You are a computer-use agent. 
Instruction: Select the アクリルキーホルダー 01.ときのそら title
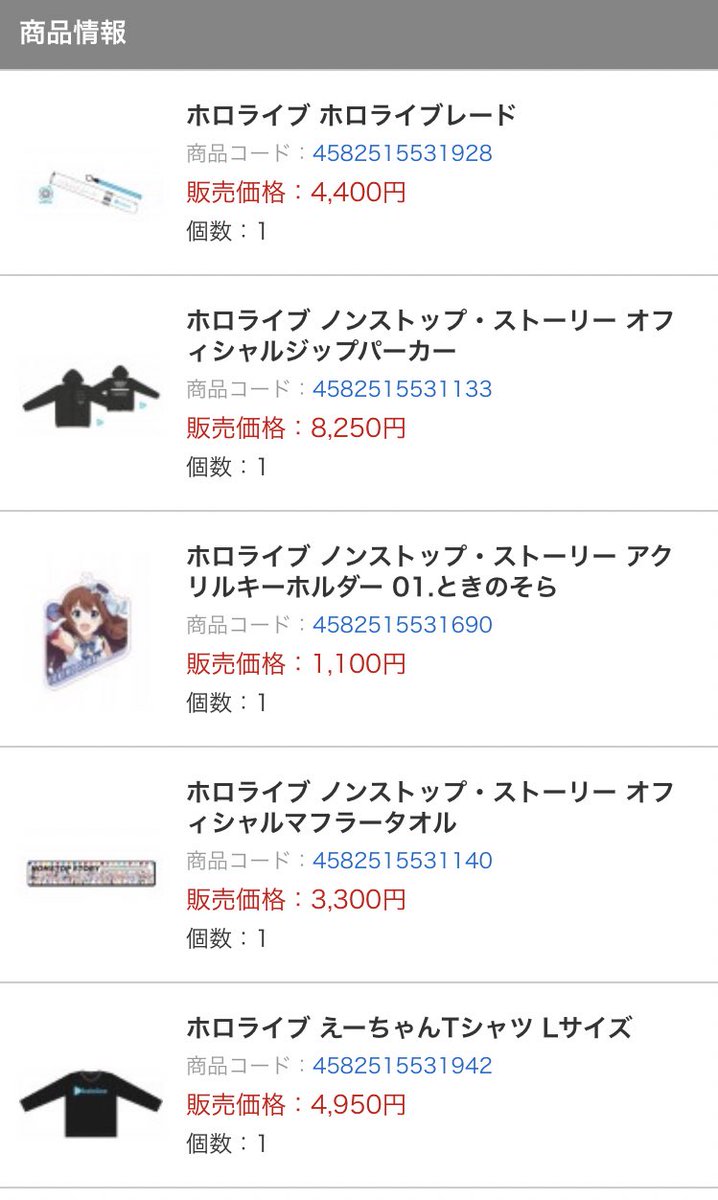point(430,572)
